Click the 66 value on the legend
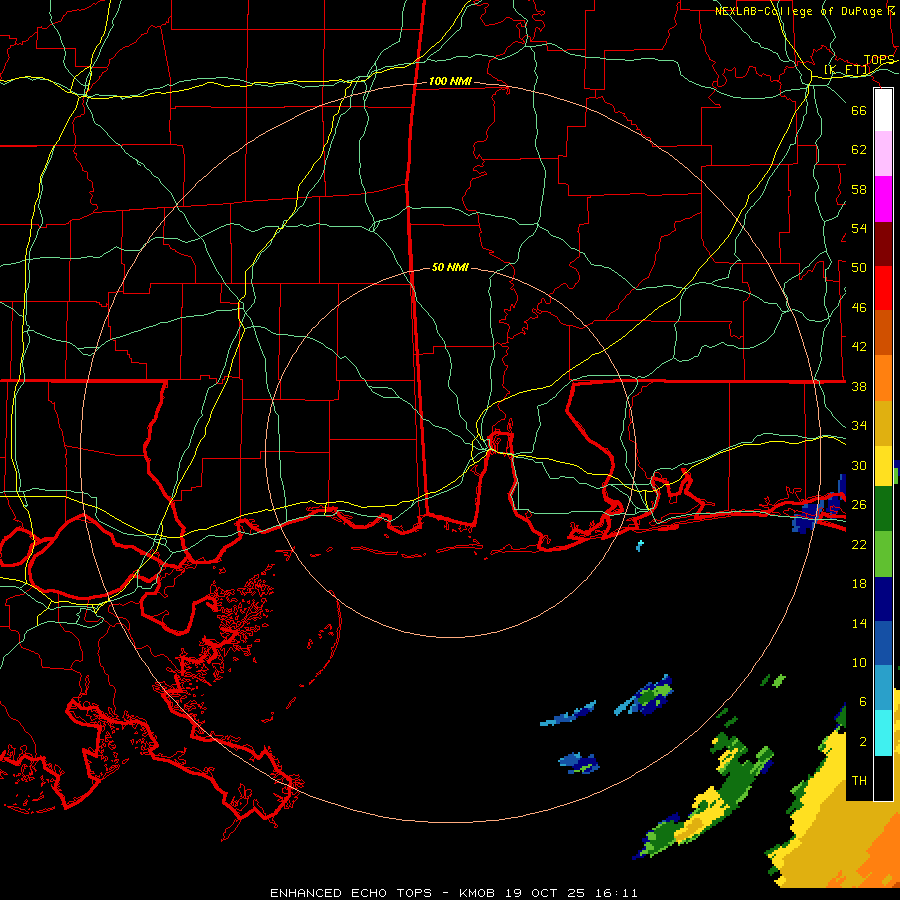This screenshot has width=900, height=900. [859, 111]
